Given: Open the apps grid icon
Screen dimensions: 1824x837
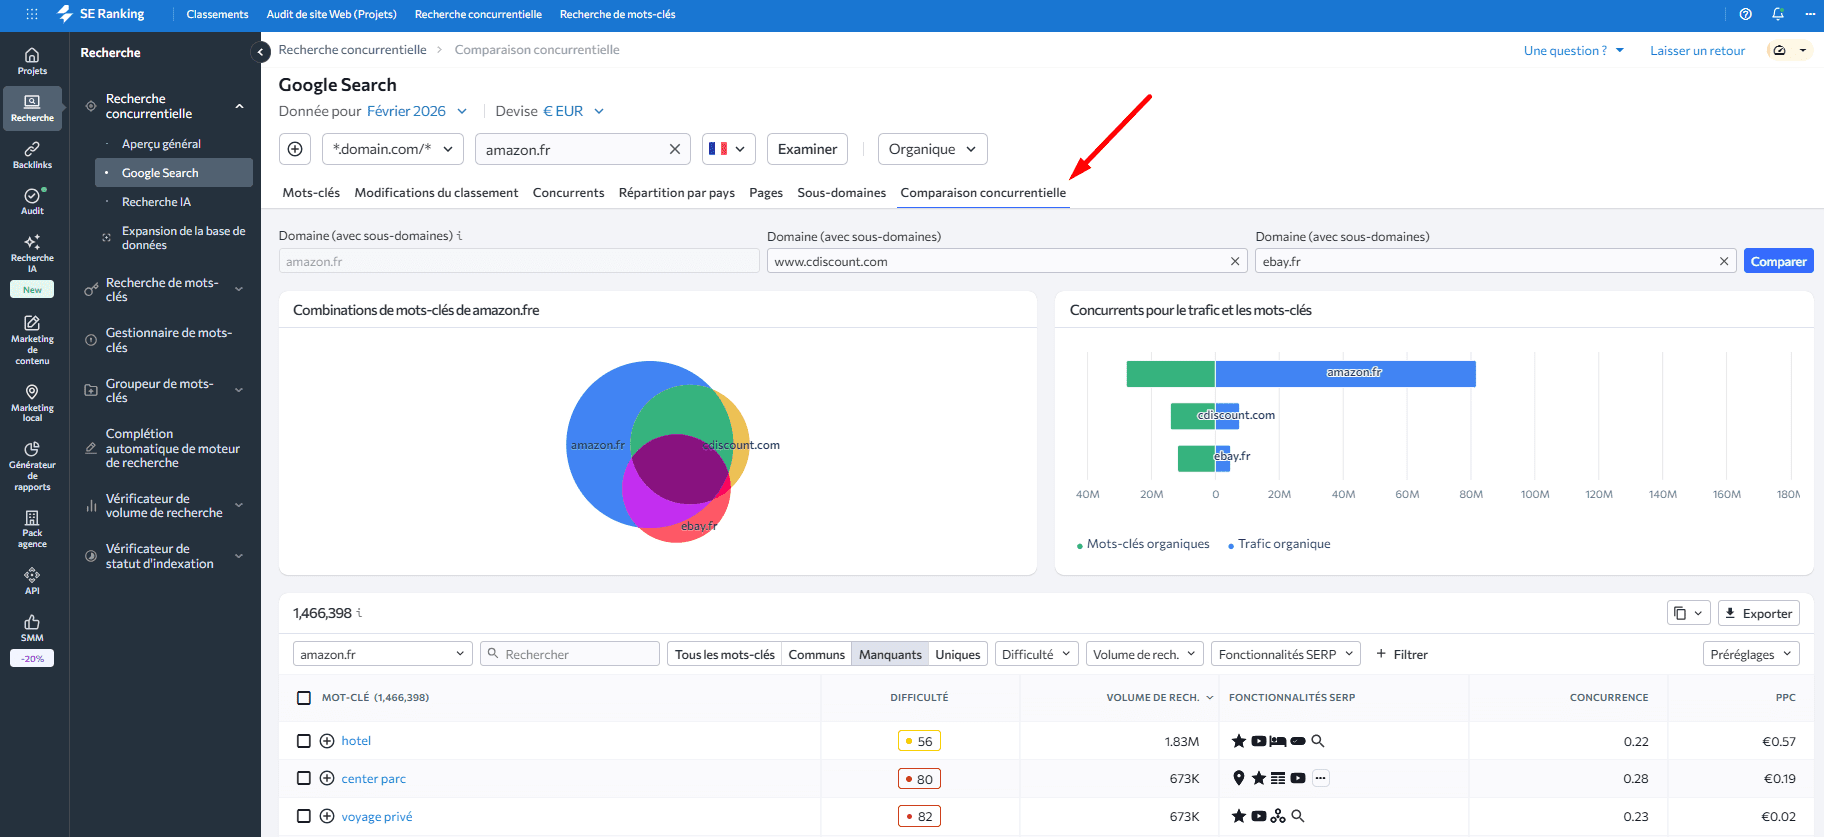Looking at the screenshot, I should (x=32, y=14).
